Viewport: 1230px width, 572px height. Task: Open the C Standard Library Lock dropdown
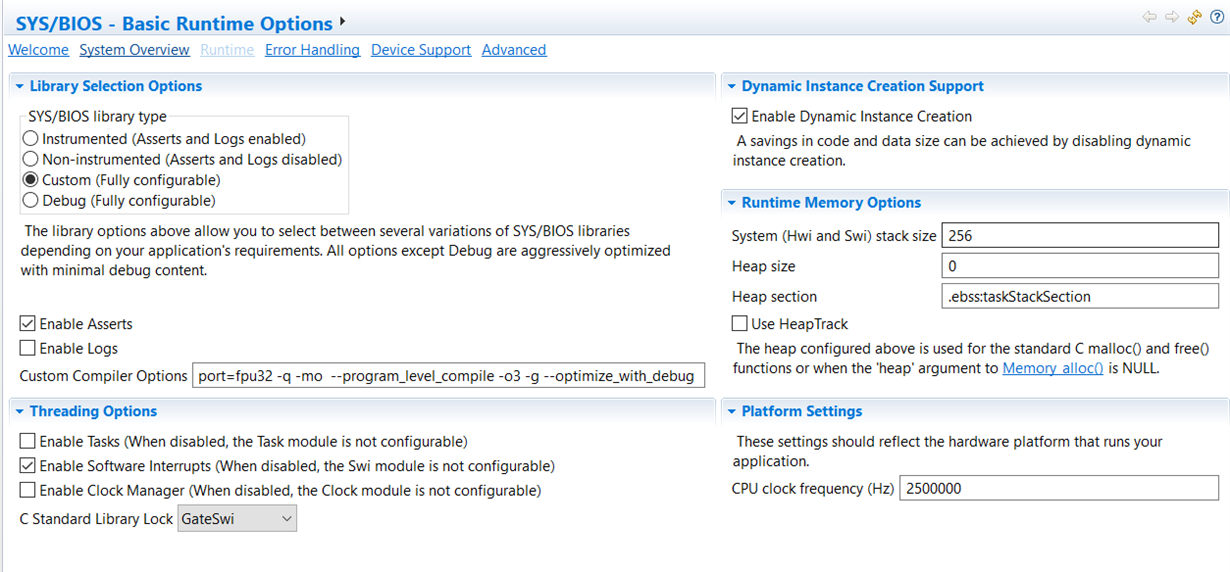(x=237, y=519)
